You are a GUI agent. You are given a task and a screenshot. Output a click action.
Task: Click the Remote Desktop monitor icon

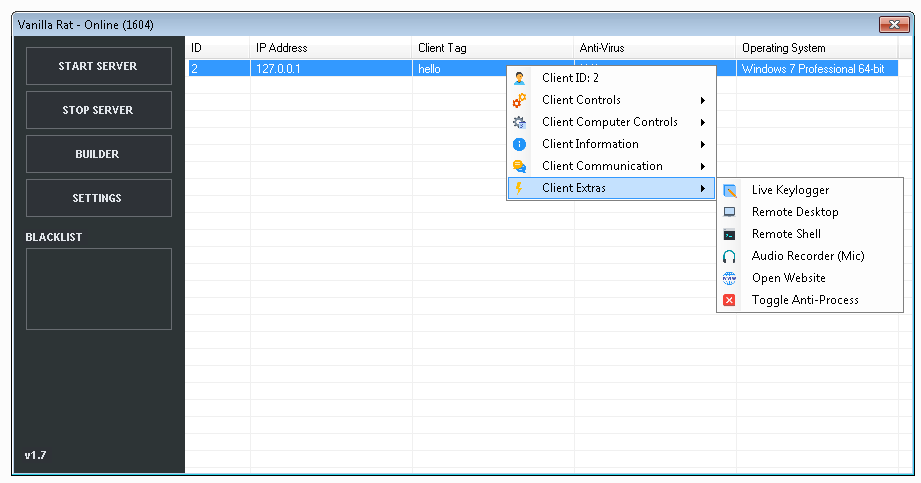tap(730, 212)
